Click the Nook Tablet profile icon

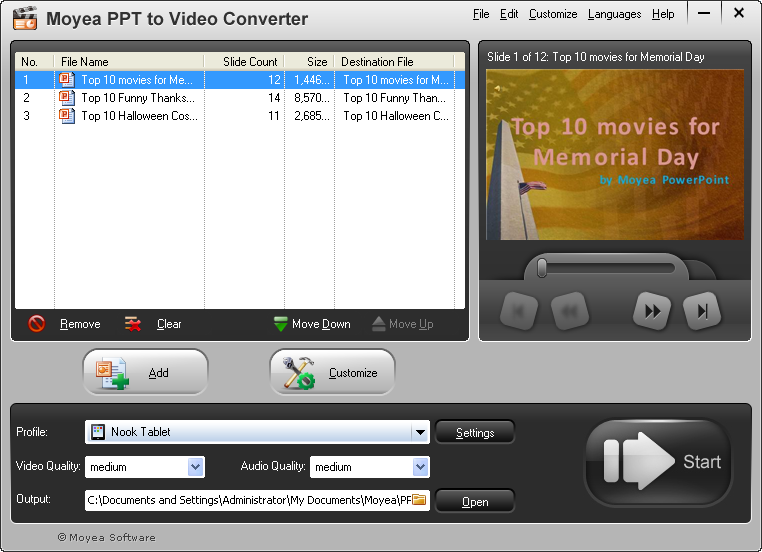[98, 432]
